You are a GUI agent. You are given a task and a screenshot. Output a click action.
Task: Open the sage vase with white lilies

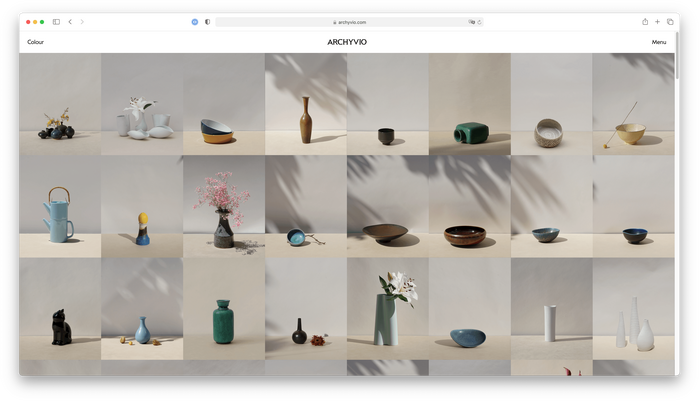click(388, 309)
